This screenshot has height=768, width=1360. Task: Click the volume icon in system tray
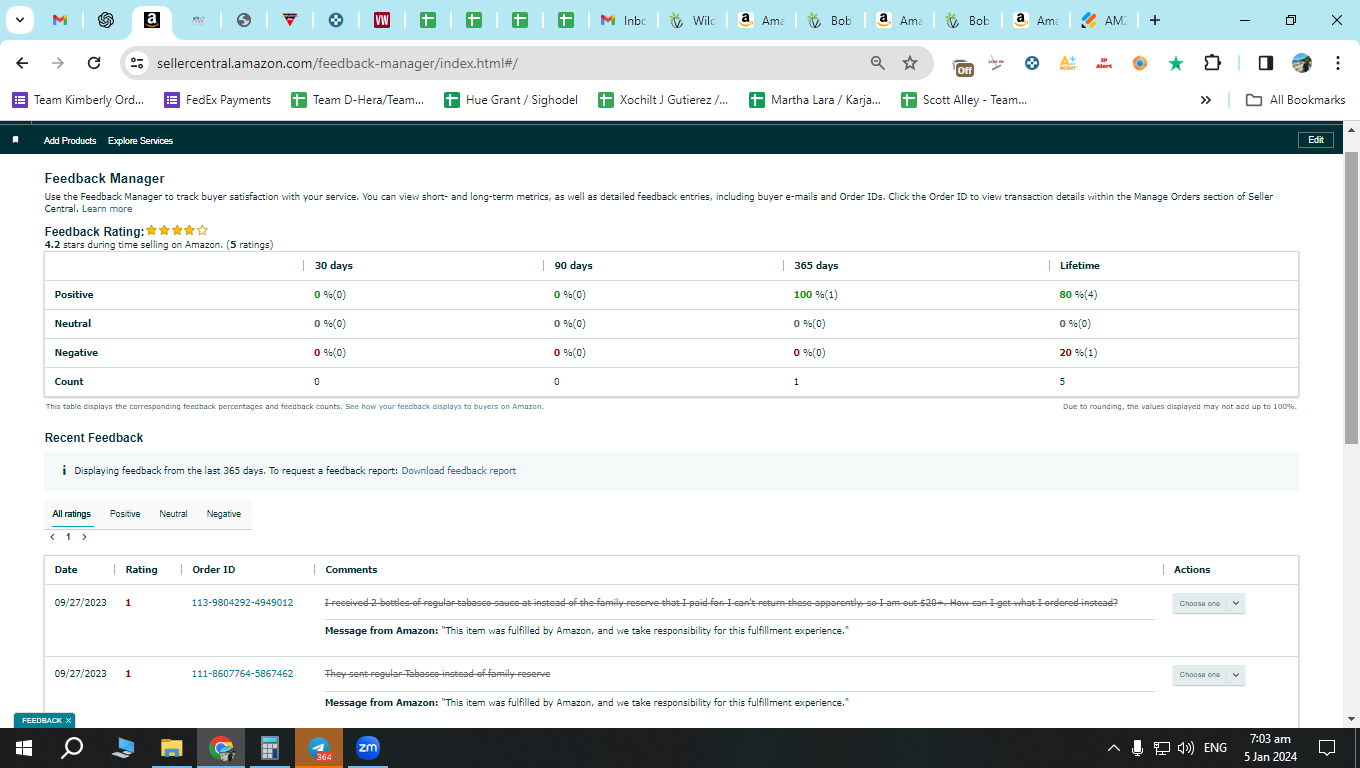coord(1187,748)
